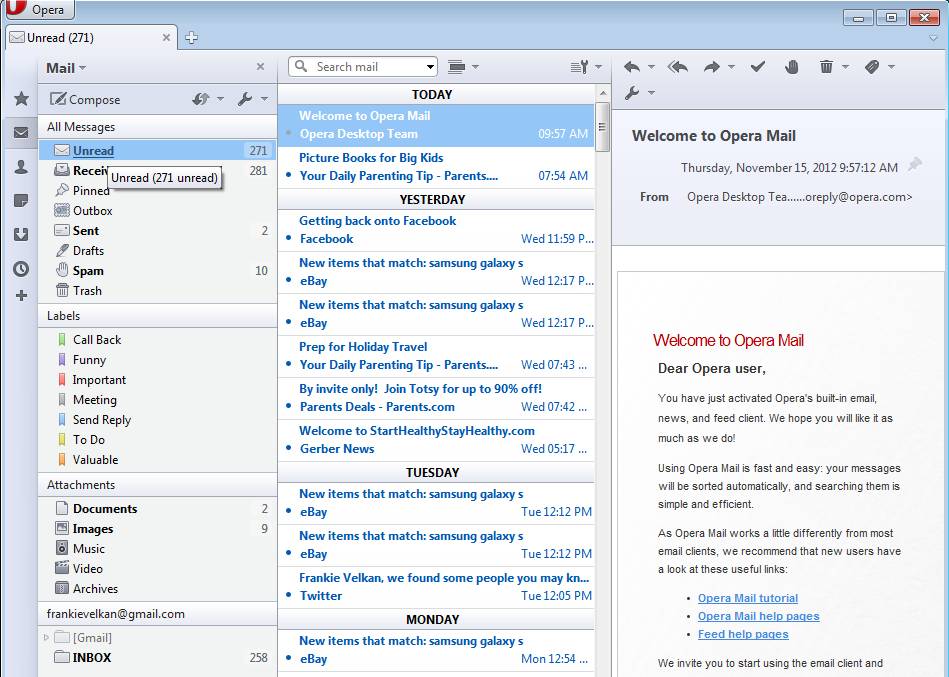Open the History clock panel
The image size is (949, 677).
pos(21,269)
